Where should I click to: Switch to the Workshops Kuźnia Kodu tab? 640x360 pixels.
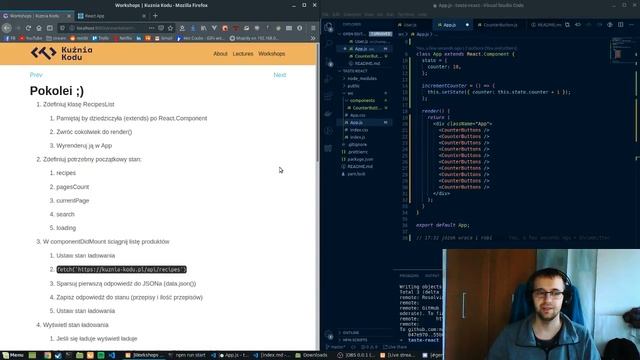click(37, 16)
